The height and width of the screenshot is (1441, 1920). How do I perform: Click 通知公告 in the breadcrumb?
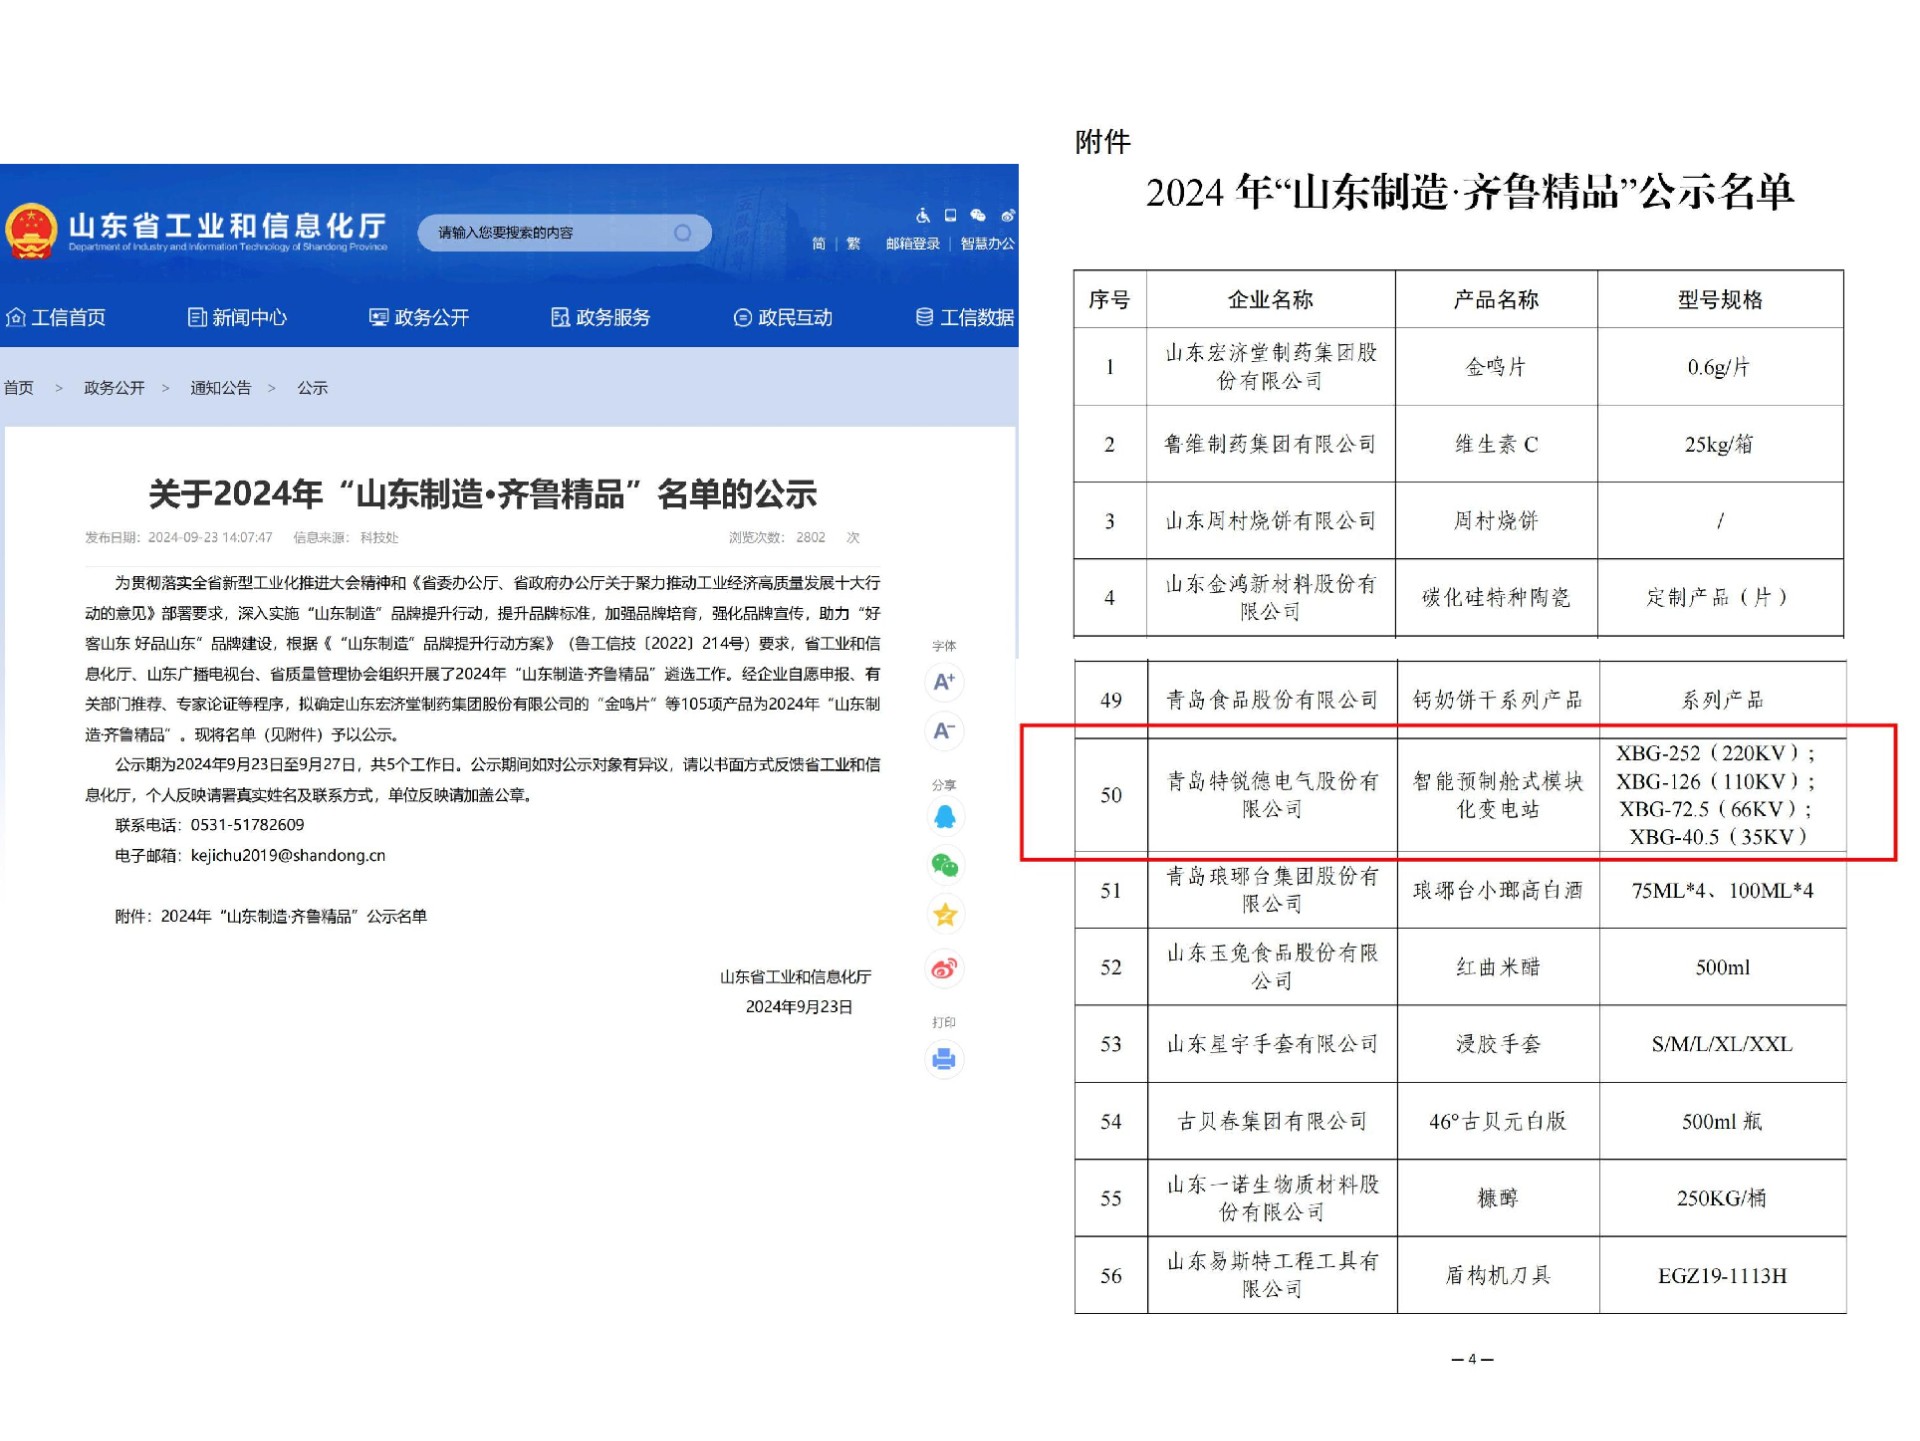point(220,388)
